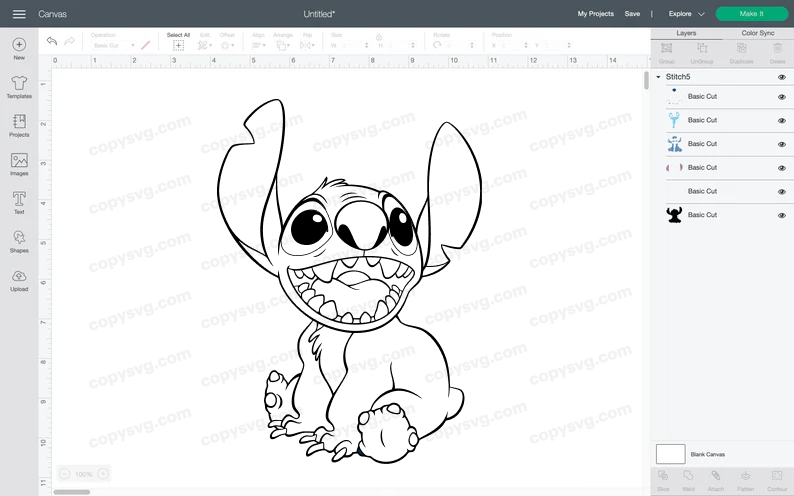Click the canvas vertical scrollbar
794x496 pixels.
pos(646,81)
